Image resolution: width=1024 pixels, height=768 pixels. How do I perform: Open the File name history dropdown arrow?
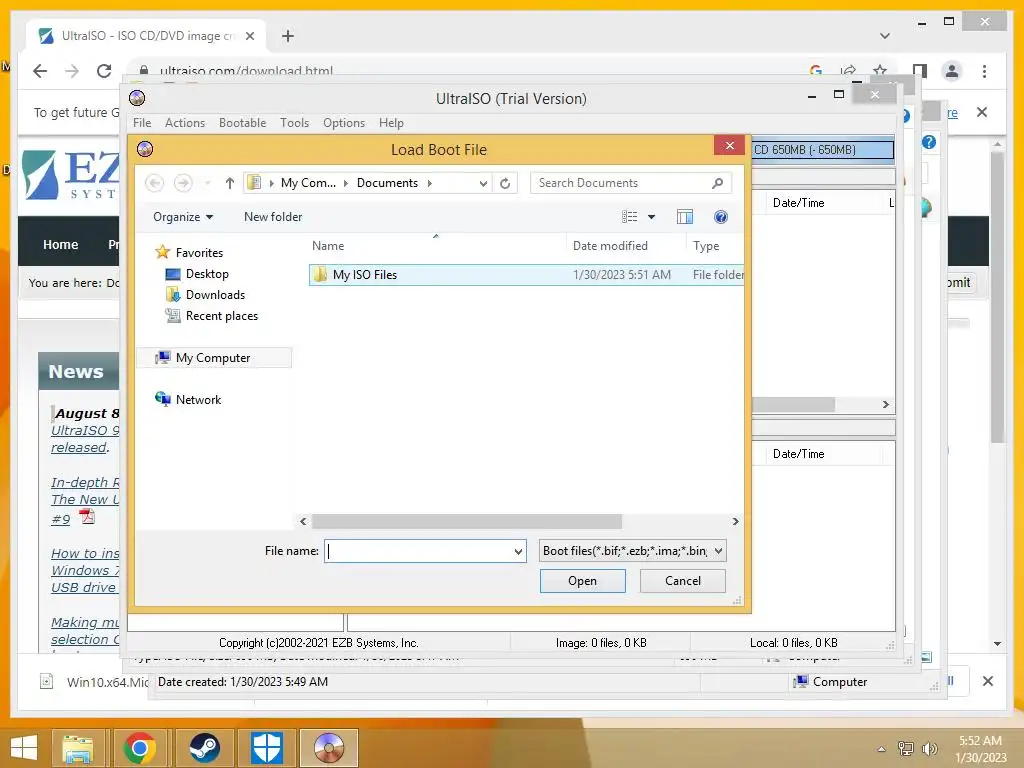[x=518, y=552]
